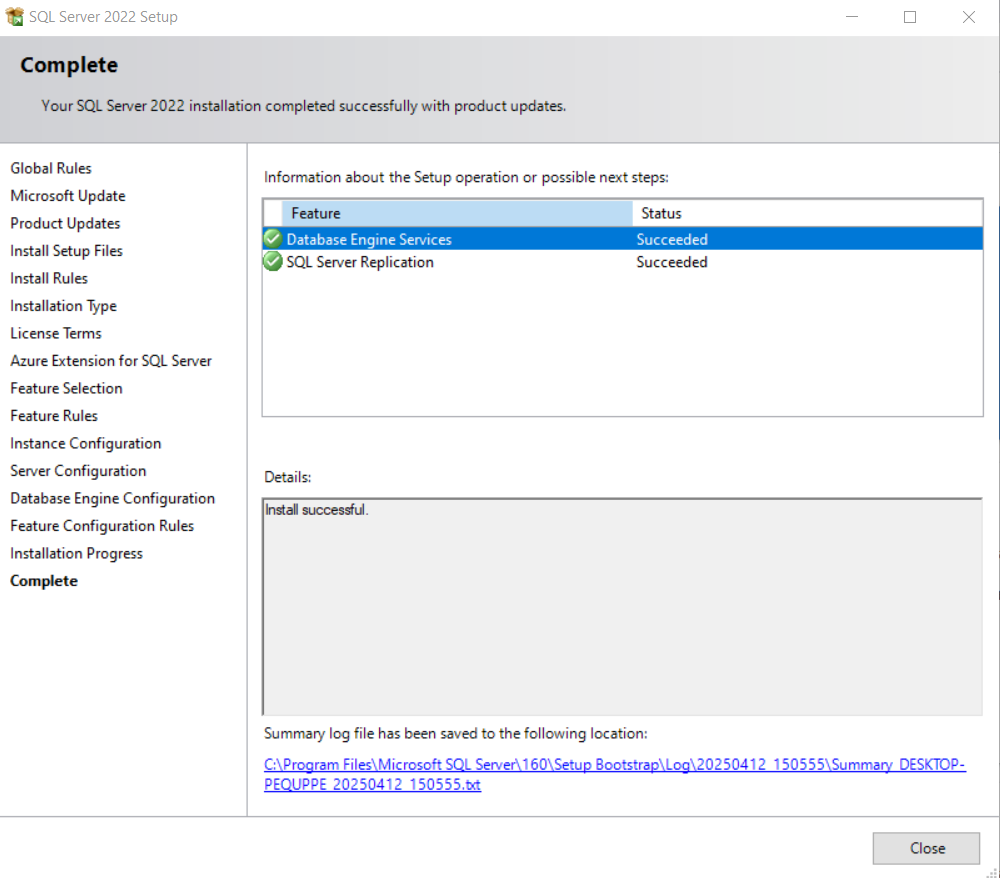The height and width of the screenshot is (878, 1000).
Task: Select the SQL Server Replication row
Action: 622,262
